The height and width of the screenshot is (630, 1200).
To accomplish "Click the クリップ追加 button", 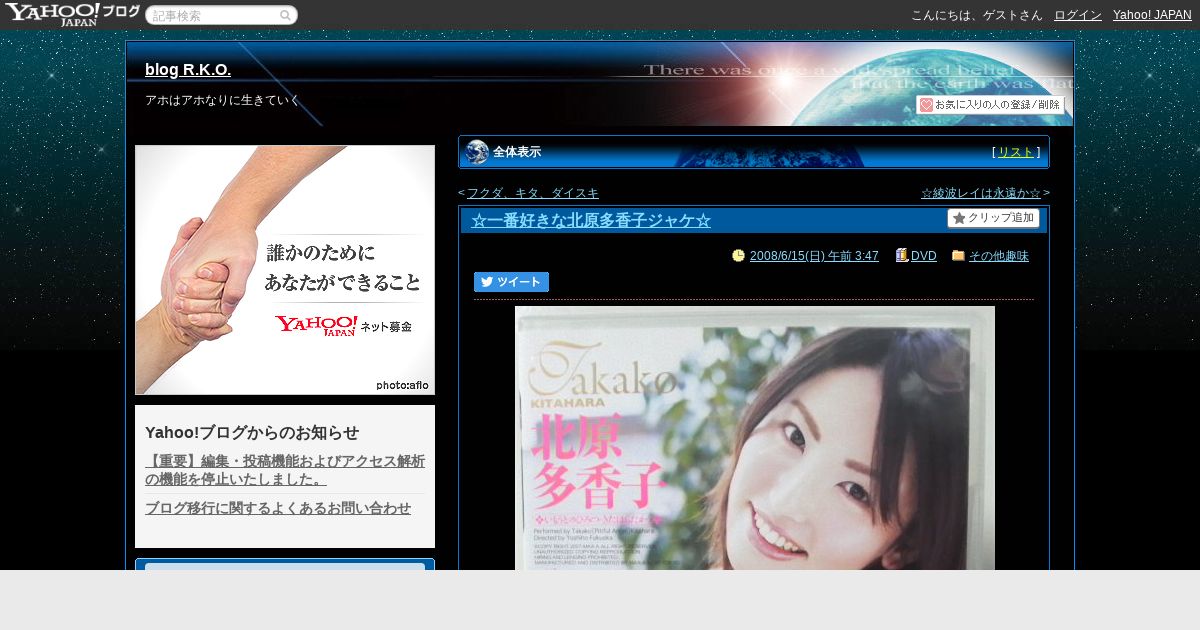I will [x=993, y=218].
